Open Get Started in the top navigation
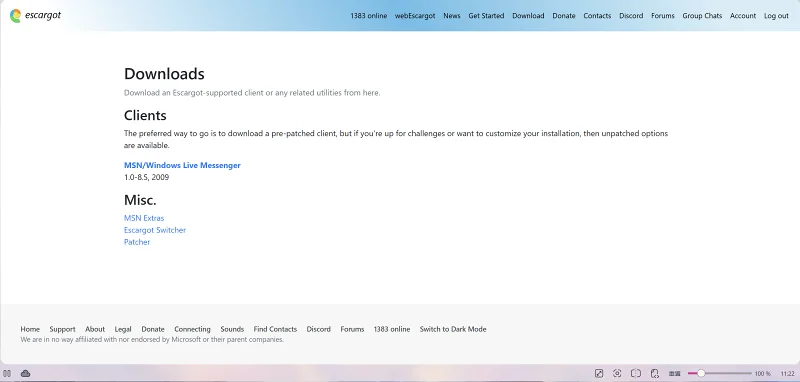The image size is (800, 382). [486, 16]
